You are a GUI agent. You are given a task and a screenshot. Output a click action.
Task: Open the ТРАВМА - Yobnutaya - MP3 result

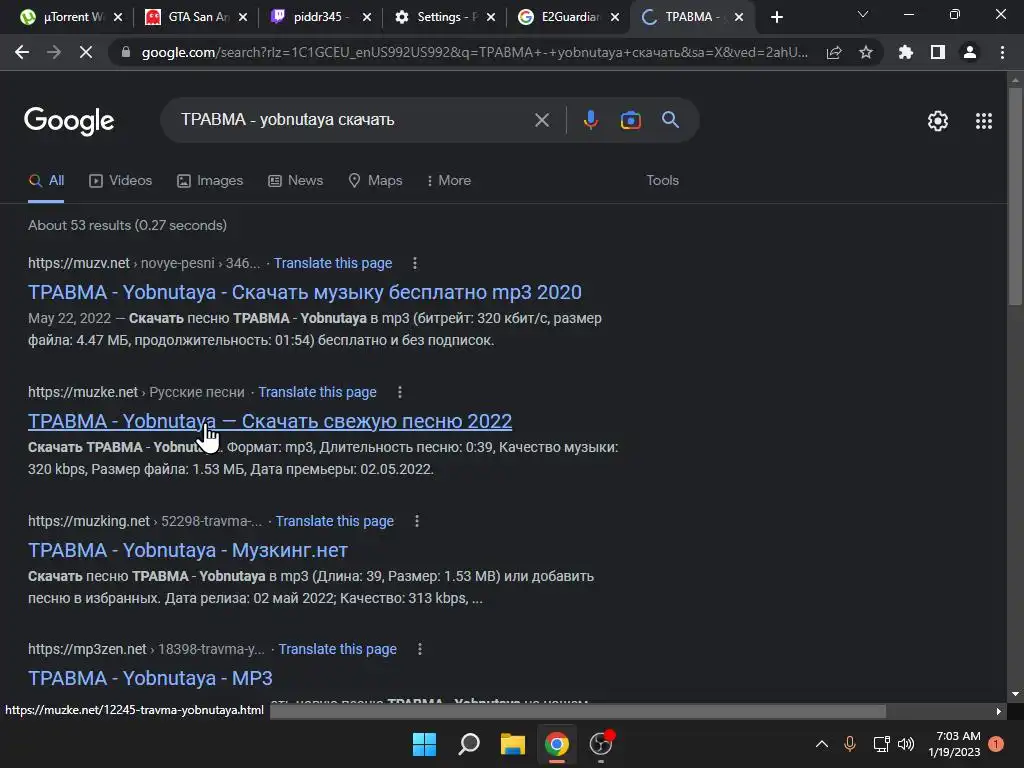click(x=150, y=678)
